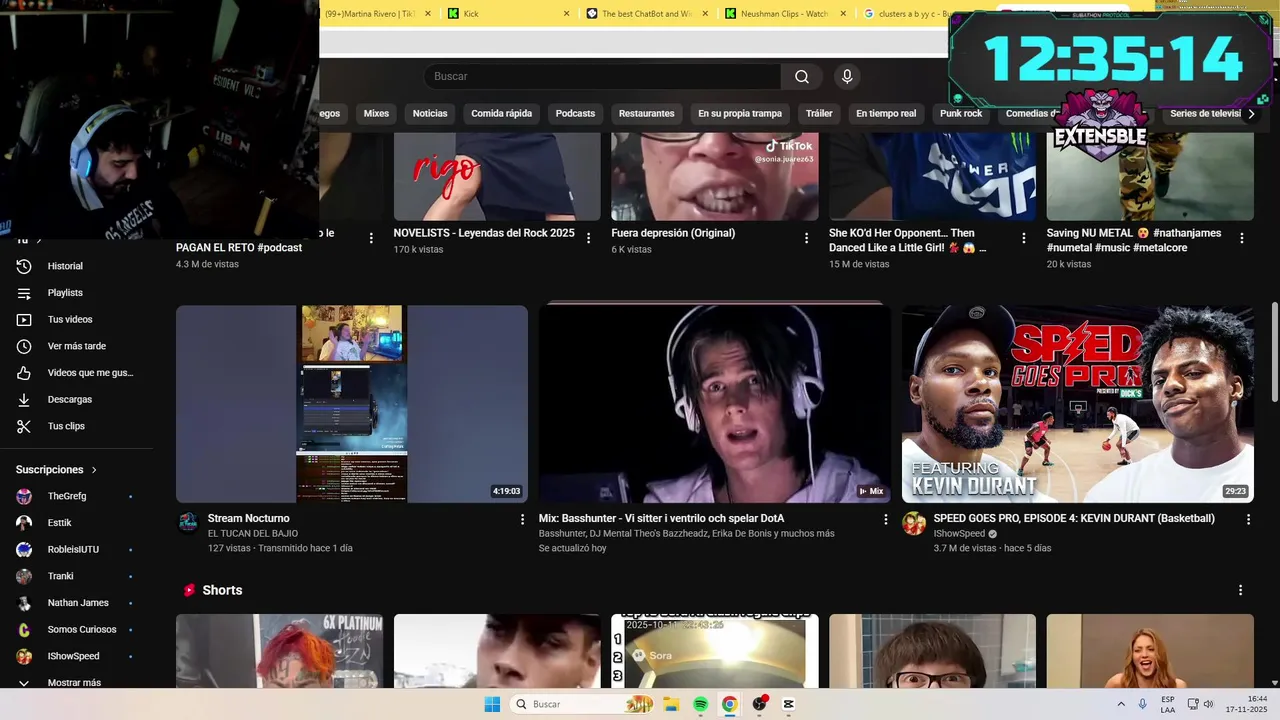Open options menu for Saving NU METAL video

[1242, 238]
